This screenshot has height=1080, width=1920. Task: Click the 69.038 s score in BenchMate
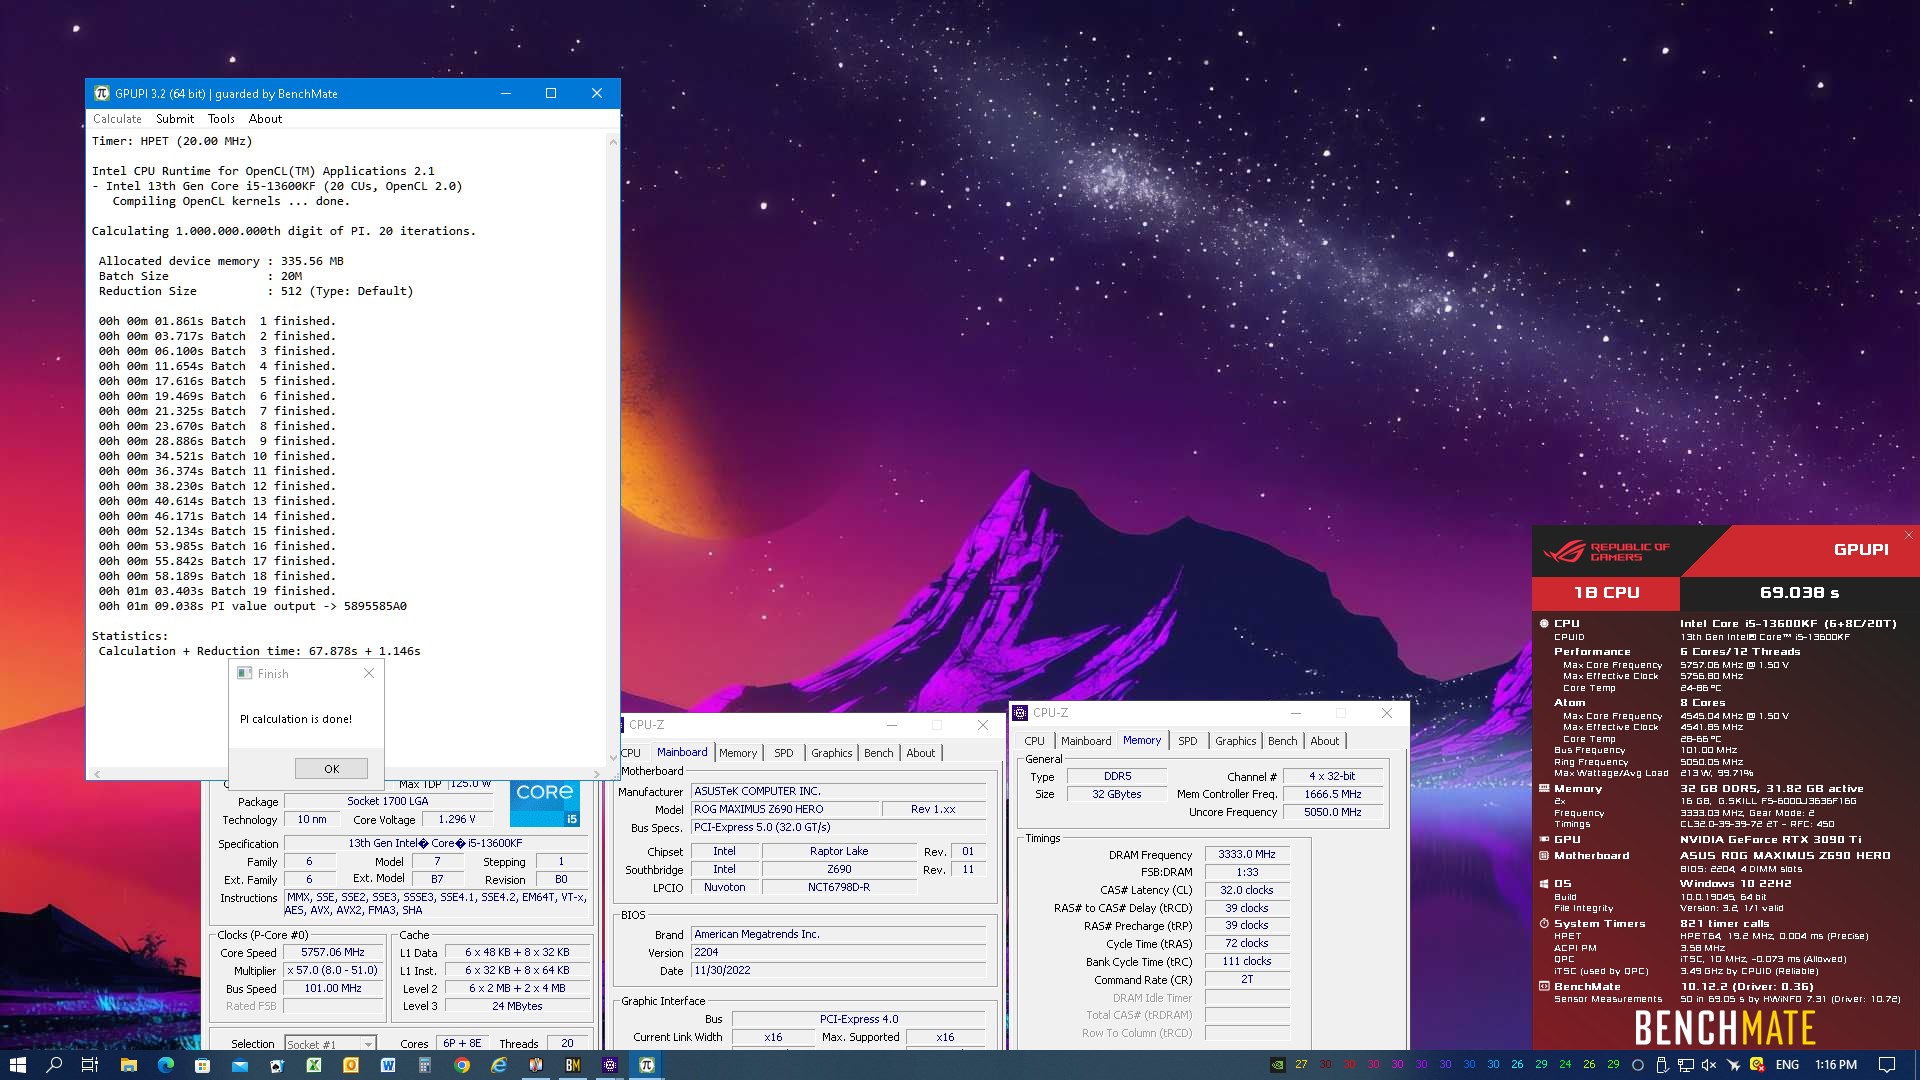click(x=1799, y=592)
